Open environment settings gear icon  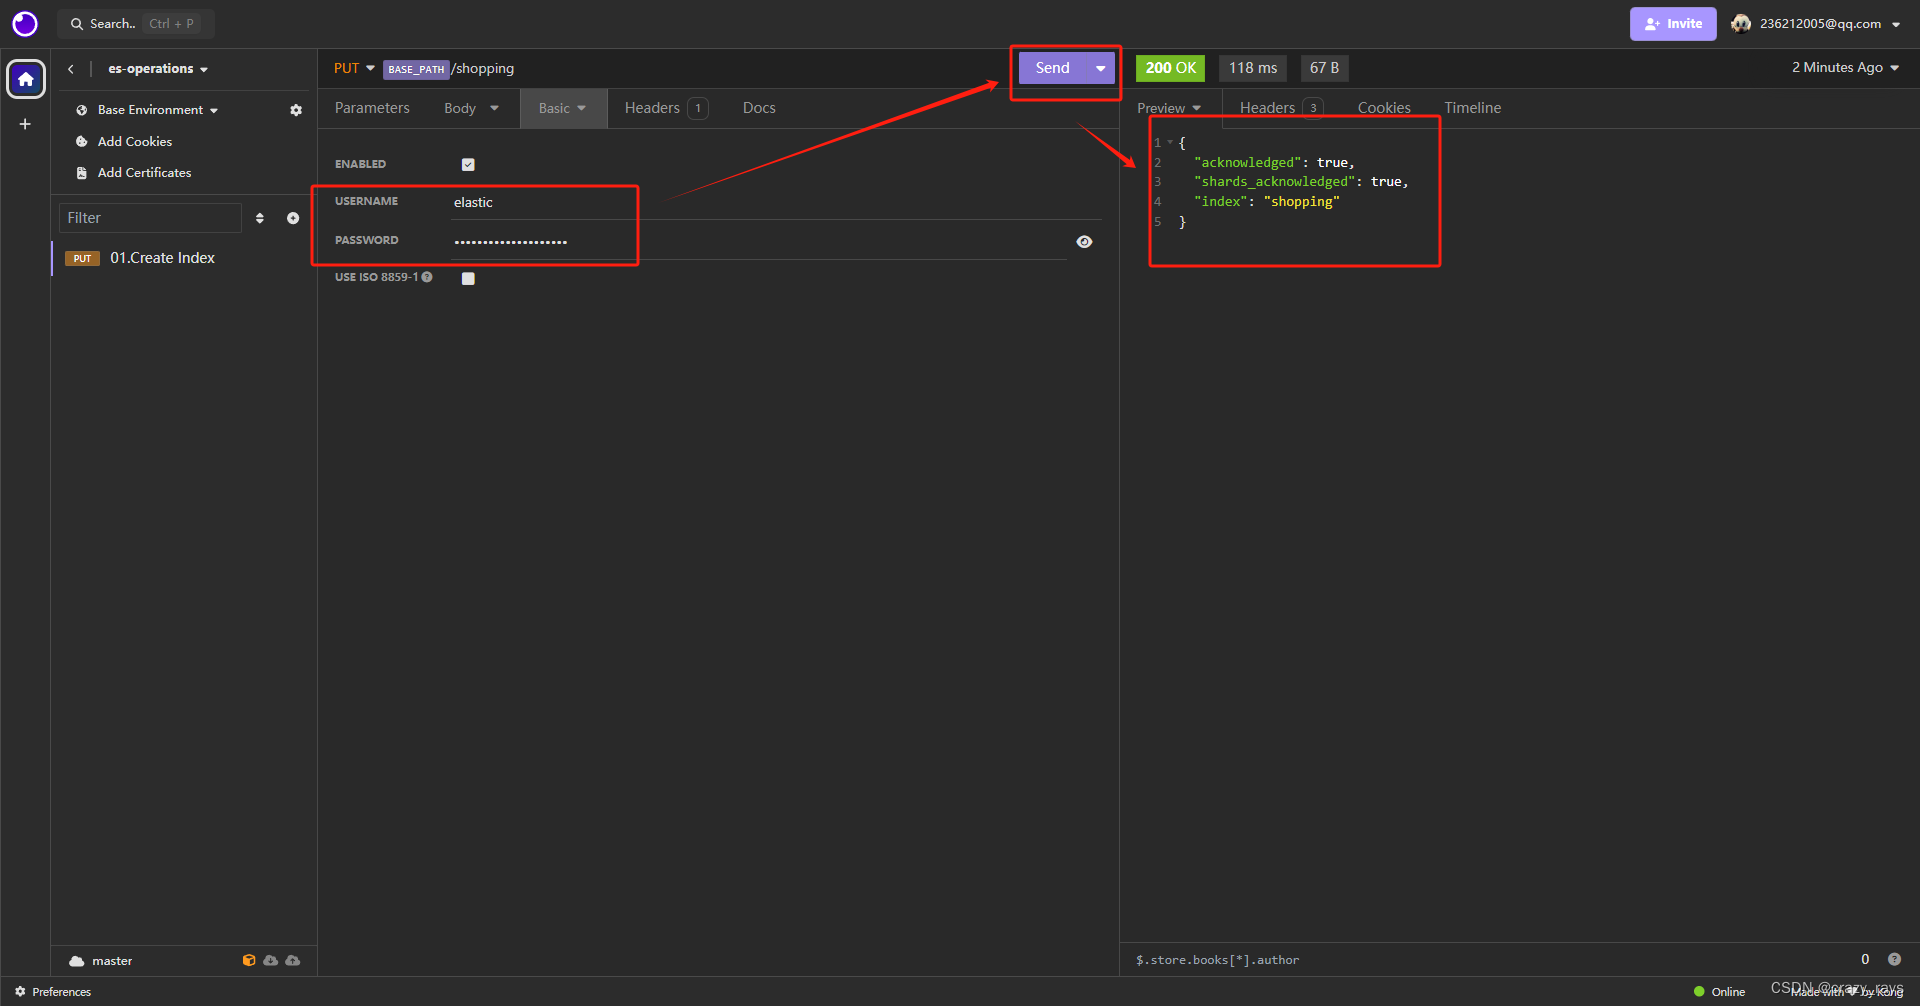pyautogui.click(x=296, y=110)
